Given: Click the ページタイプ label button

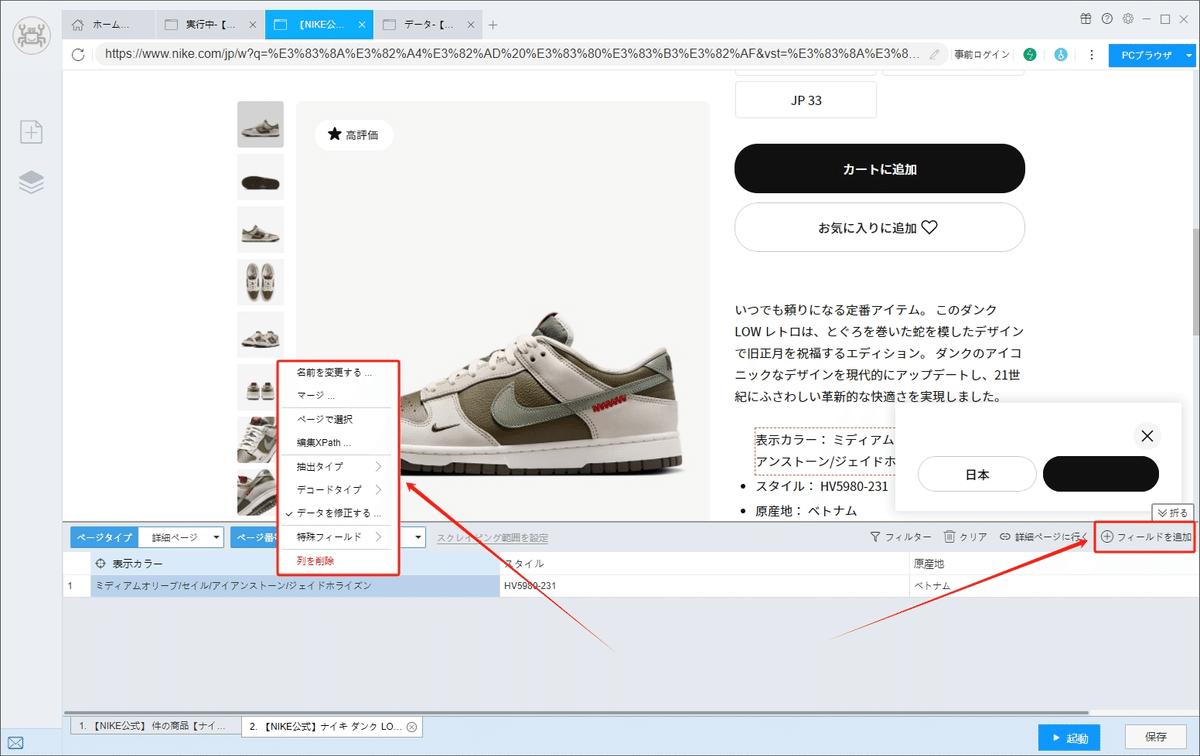Looking at the screenshot, I should click(x=104, y=537).
